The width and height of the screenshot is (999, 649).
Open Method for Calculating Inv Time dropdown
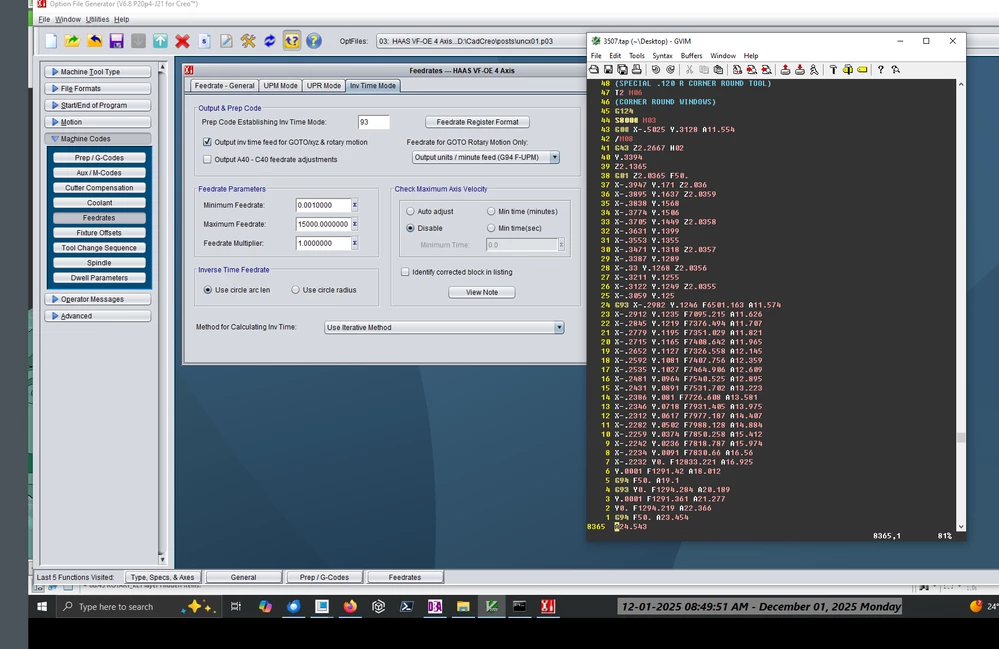[x=444, y=327]
